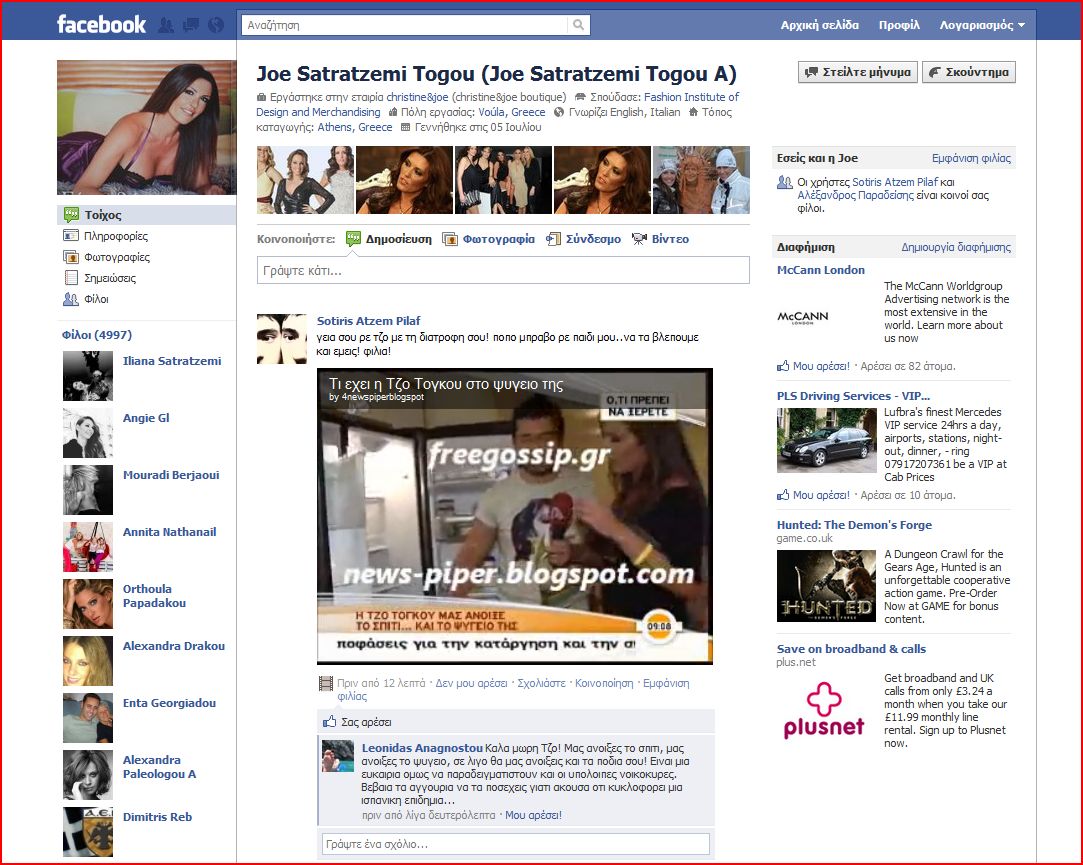The width and height of the screenshot is (1083, 865).
Task: Click the Γράψτε ένα σχόλιο comment box
Action: pyautogui.click(x=515, y=844)
